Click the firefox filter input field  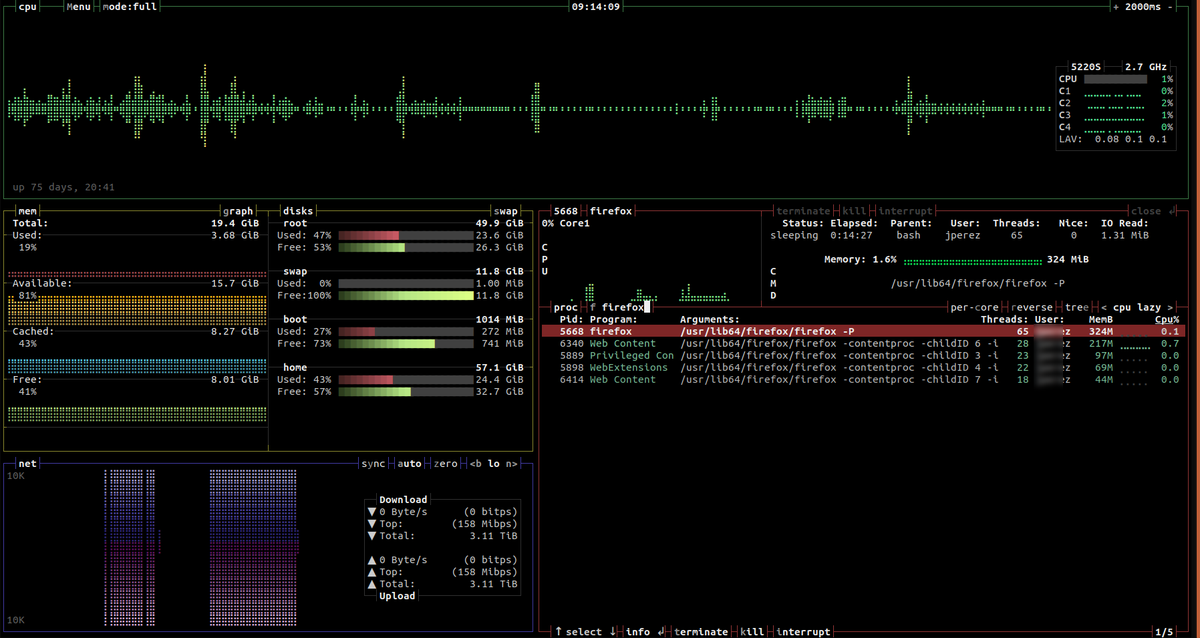[619, 307]
